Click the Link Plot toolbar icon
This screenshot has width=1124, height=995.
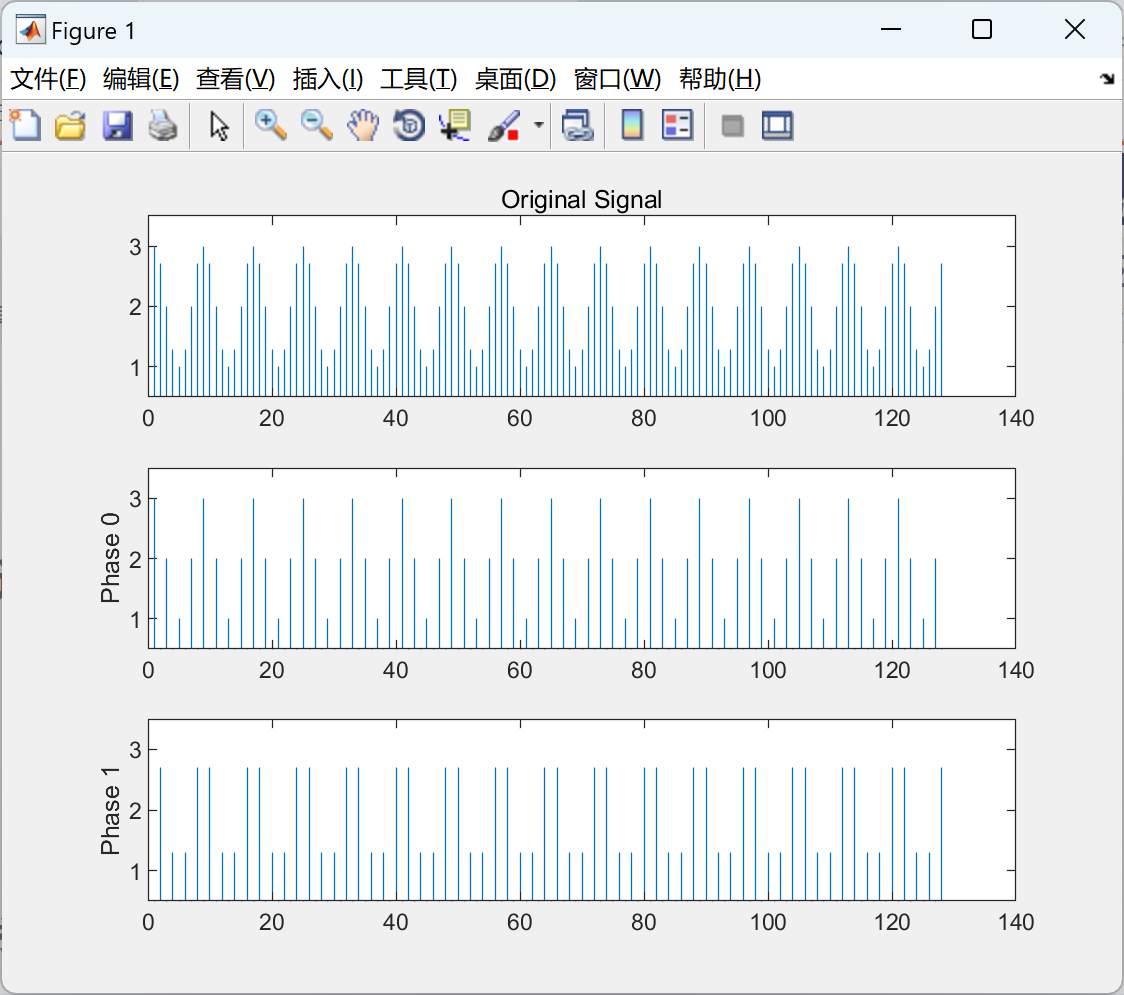(x=578, y=125)
